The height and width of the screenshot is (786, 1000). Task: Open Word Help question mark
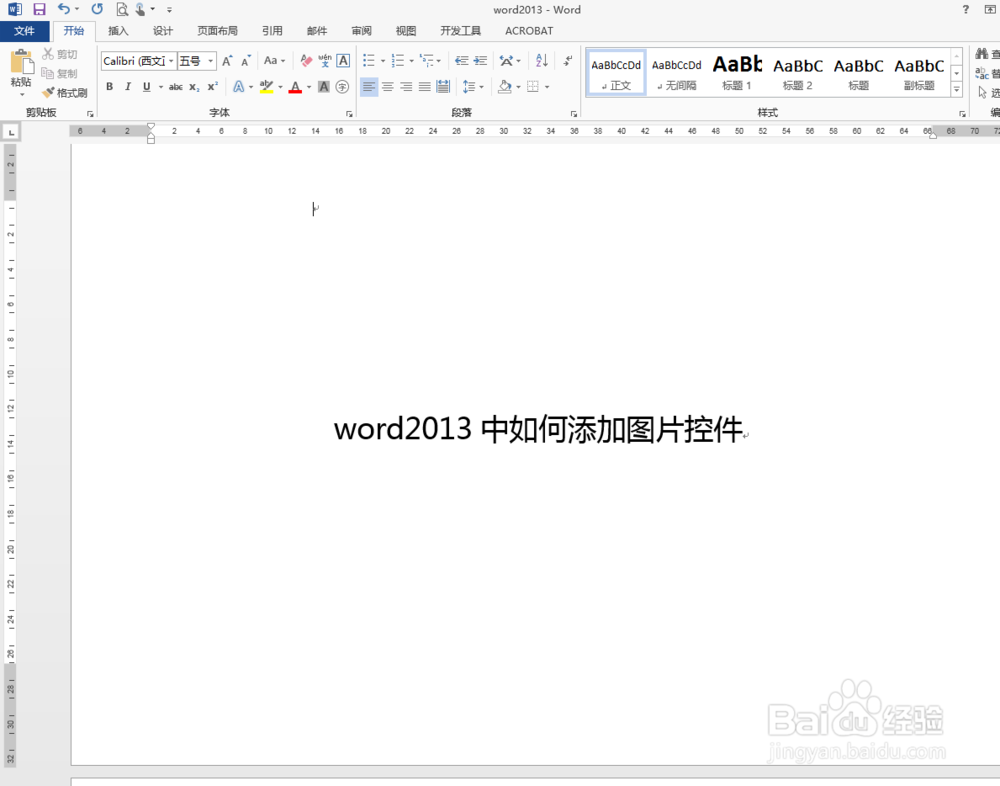click(966, 9)
